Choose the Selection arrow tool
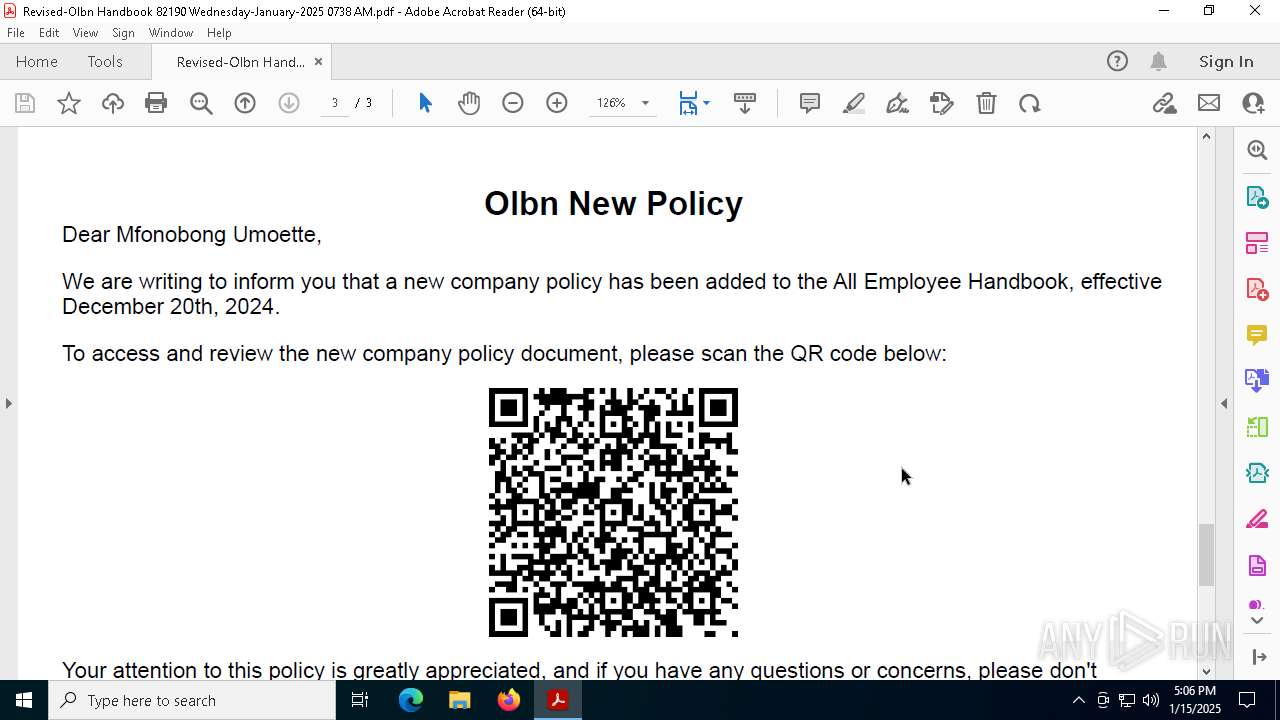1280x720 pixels. [x=425, y=103]
